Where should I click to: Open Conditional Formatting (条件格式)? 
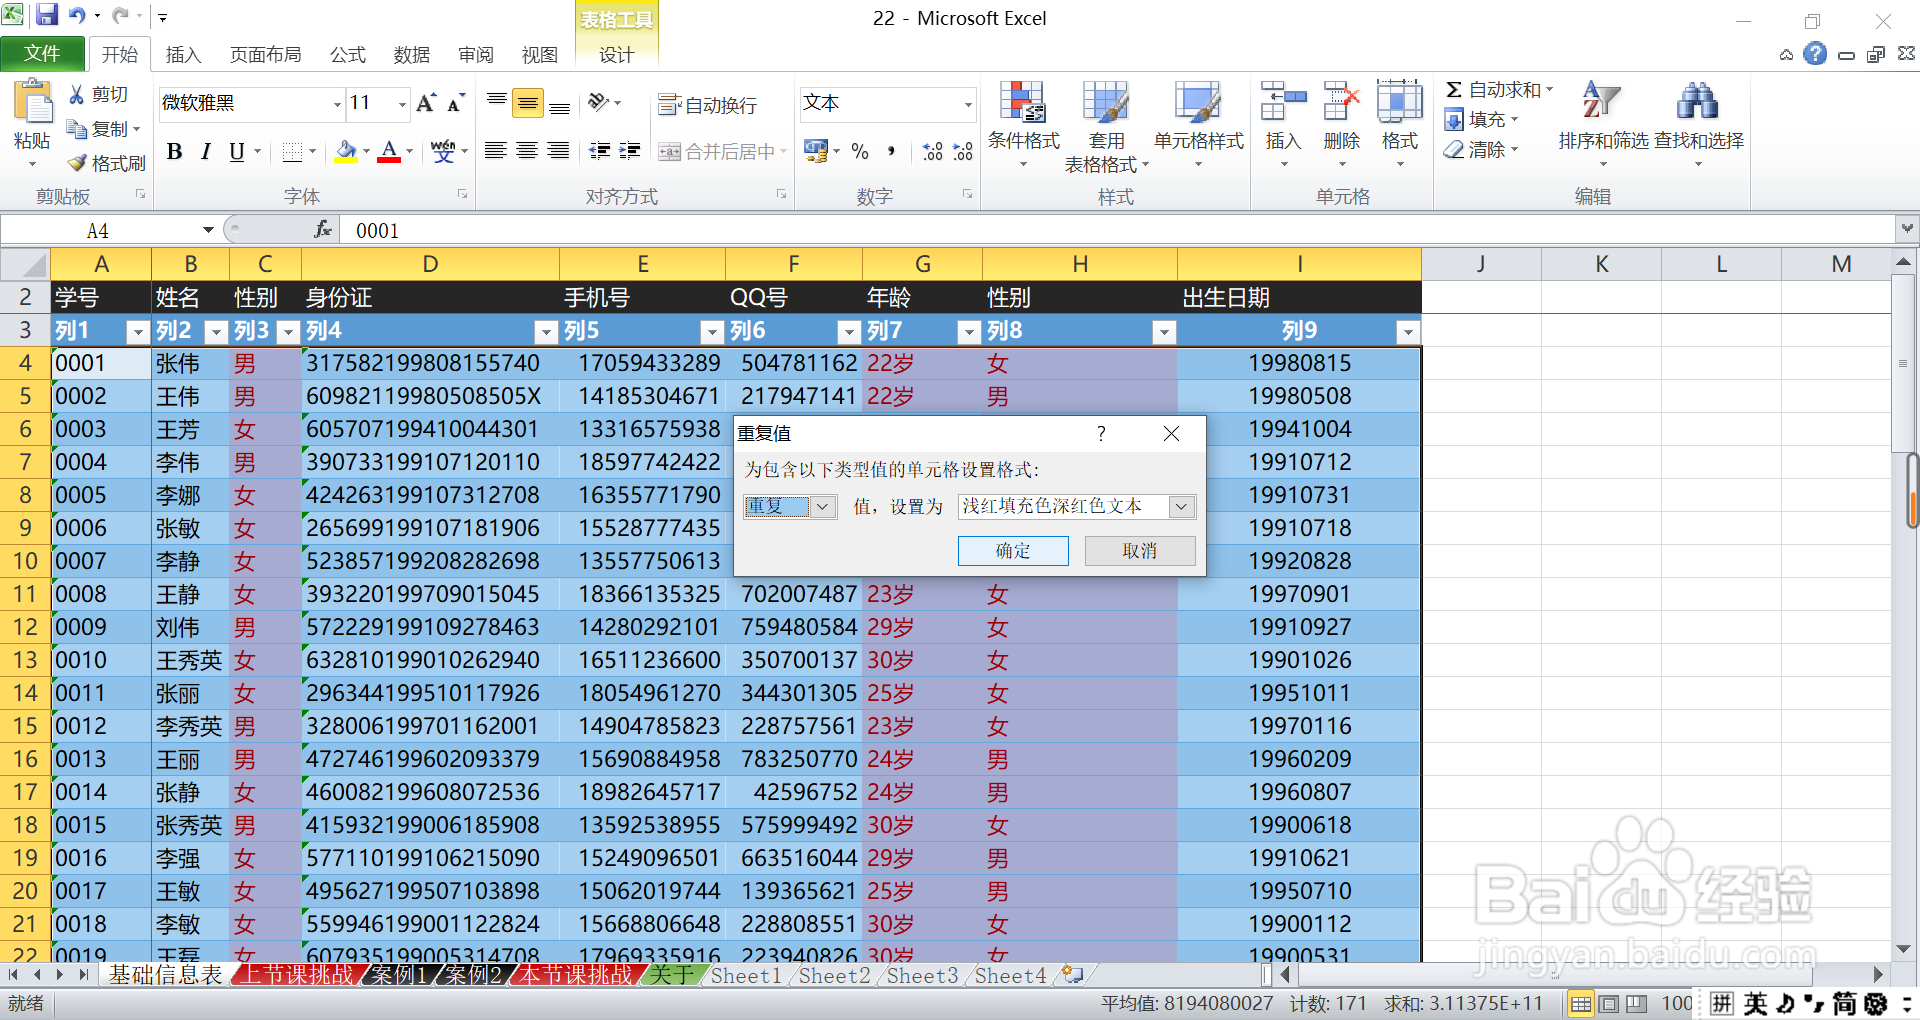[1023, 125]
